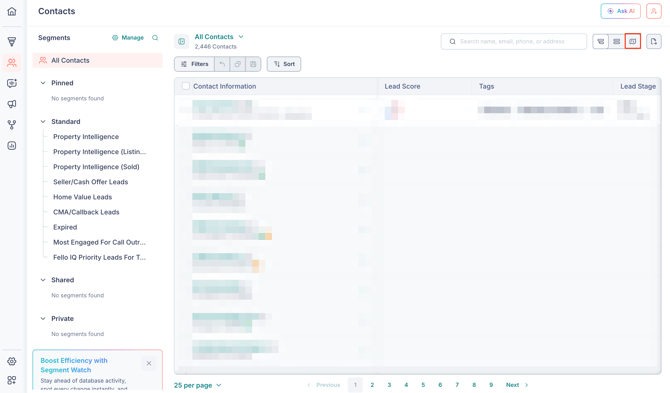Go to page 9
This screenshot has width=670, height=393.
click(x=491, y=385)
